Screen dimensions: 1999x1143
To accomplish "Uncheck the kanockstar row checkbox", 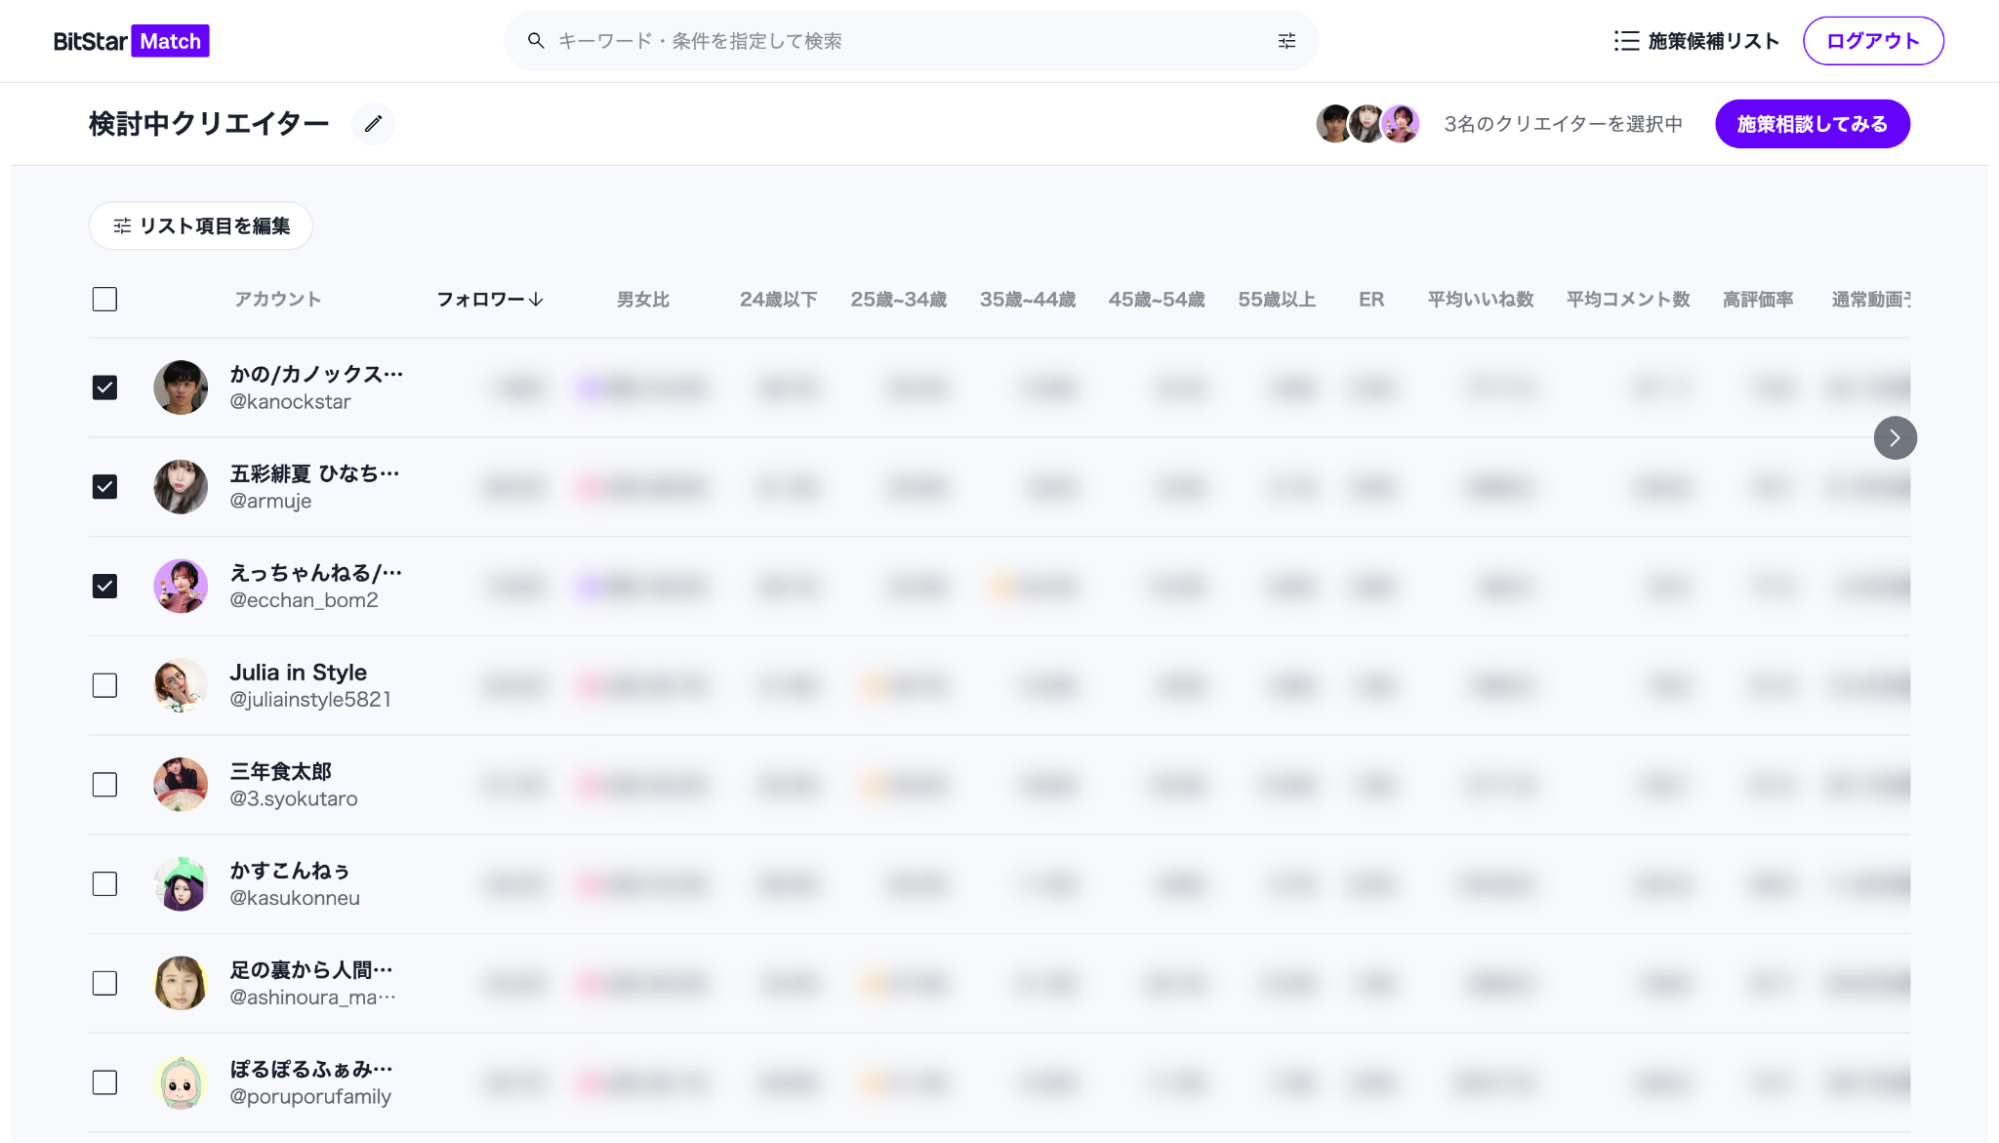I will coord(105,387).
